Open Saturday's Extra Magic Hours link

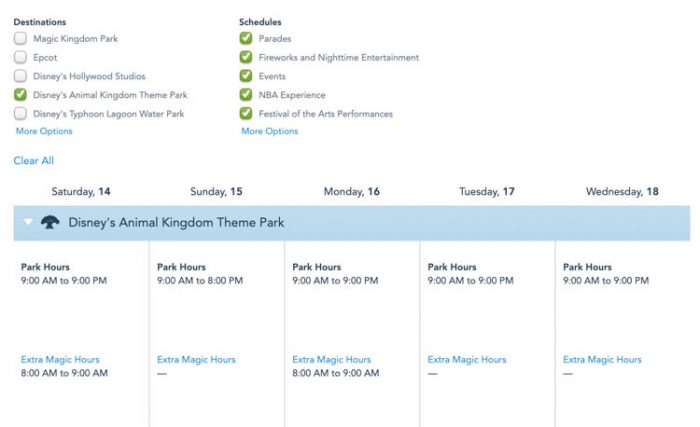(60, 360)
